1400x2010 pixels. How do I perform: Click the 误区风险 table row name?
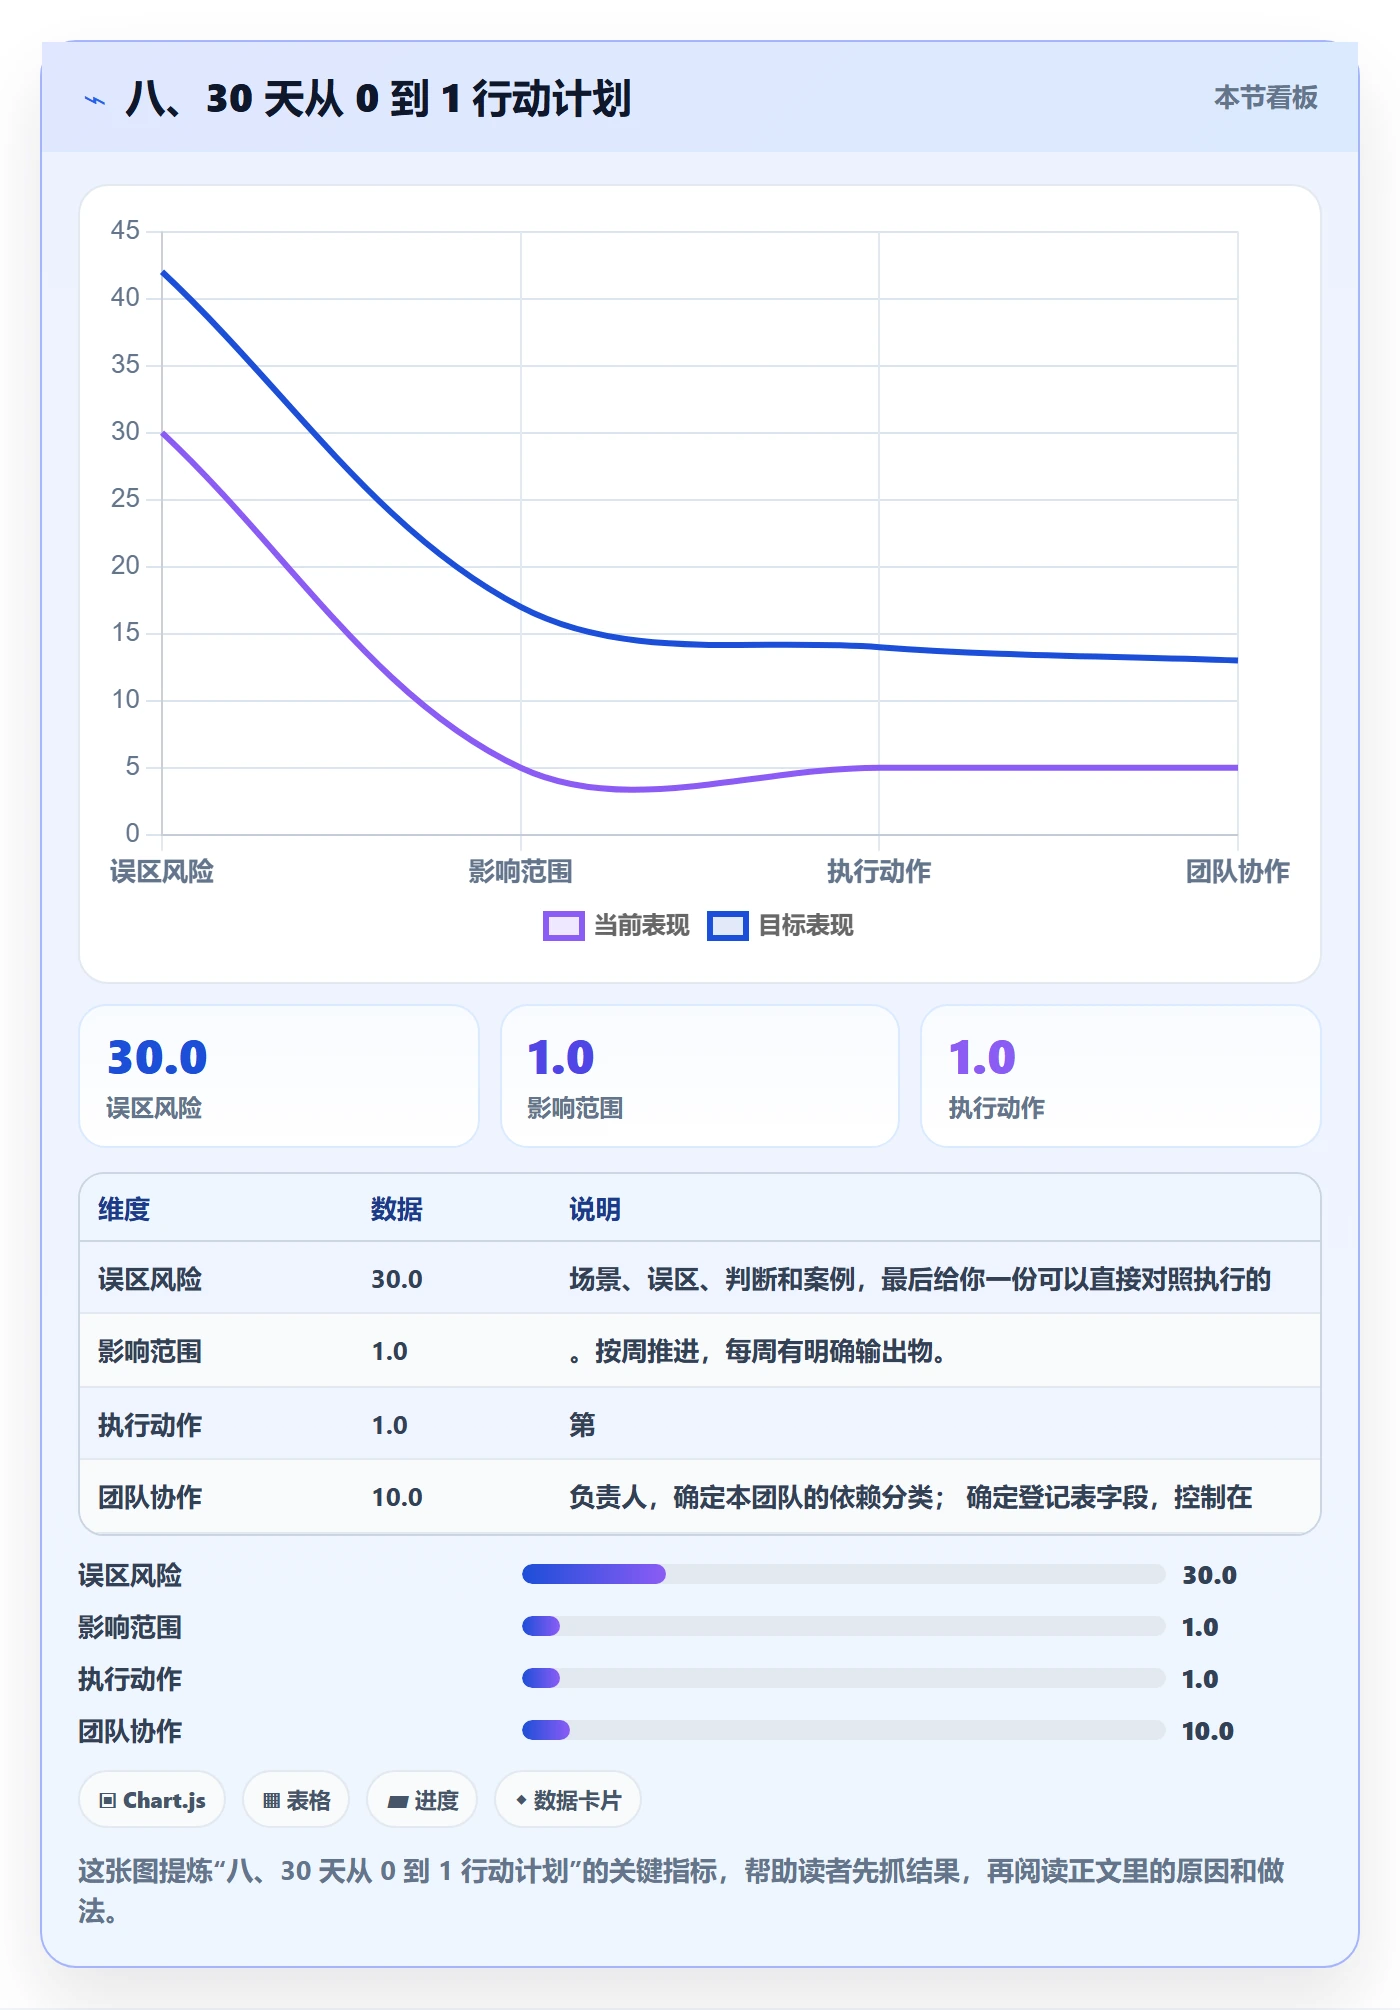coord(150,1279)
